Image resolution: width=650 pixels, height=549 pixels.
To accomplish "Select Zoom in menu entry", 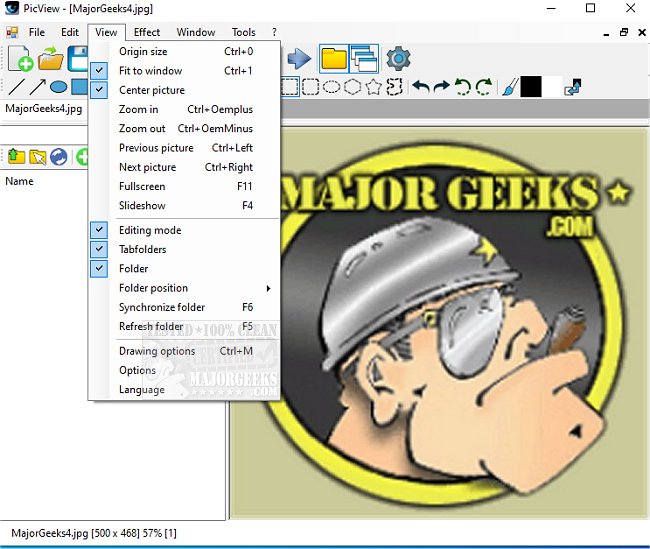I will coord(138,110).
